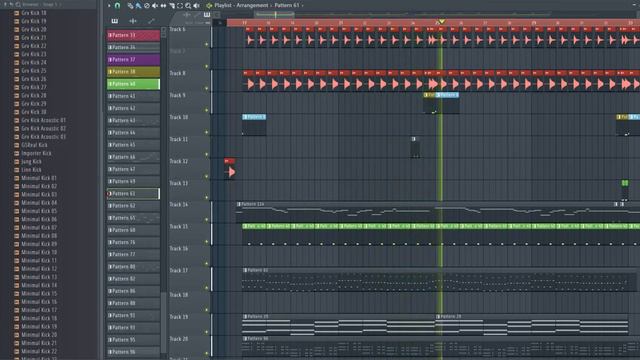Show audio clips tab in the picker panel
640x360 pixels.
click(x=133, y=21)
